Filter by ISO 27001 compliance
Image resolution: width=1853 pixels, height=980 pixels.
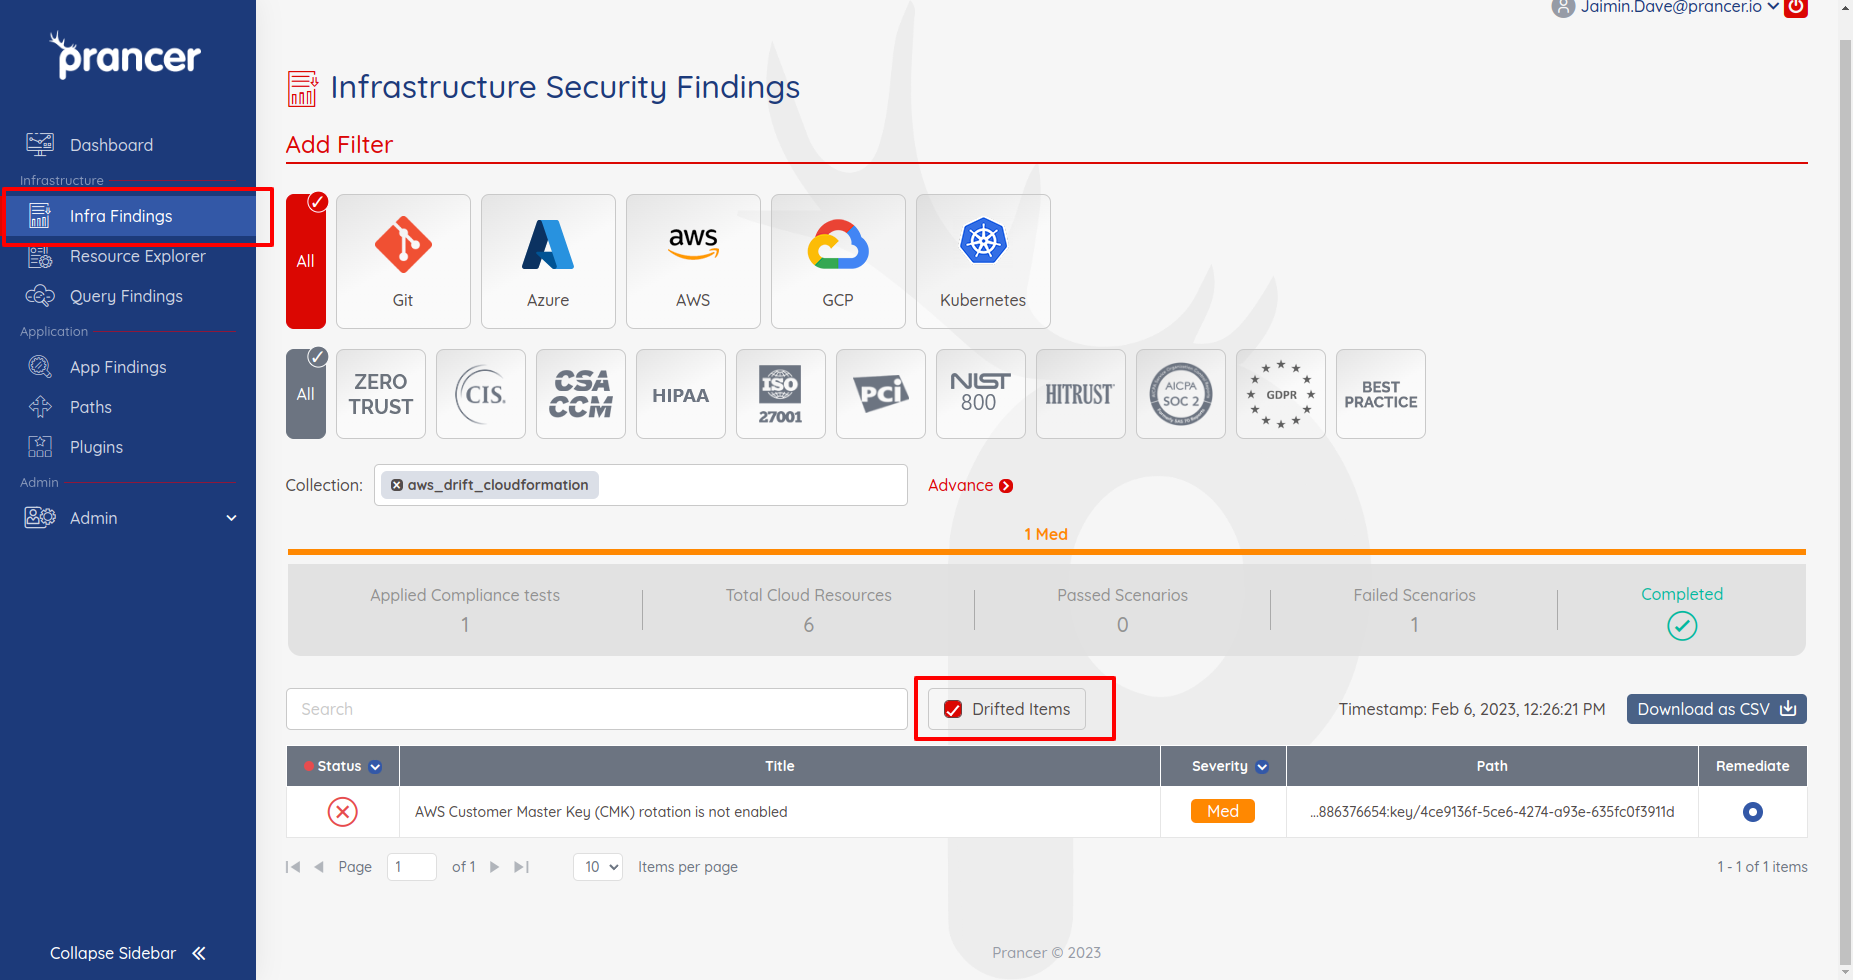click(x=781, y=394)
